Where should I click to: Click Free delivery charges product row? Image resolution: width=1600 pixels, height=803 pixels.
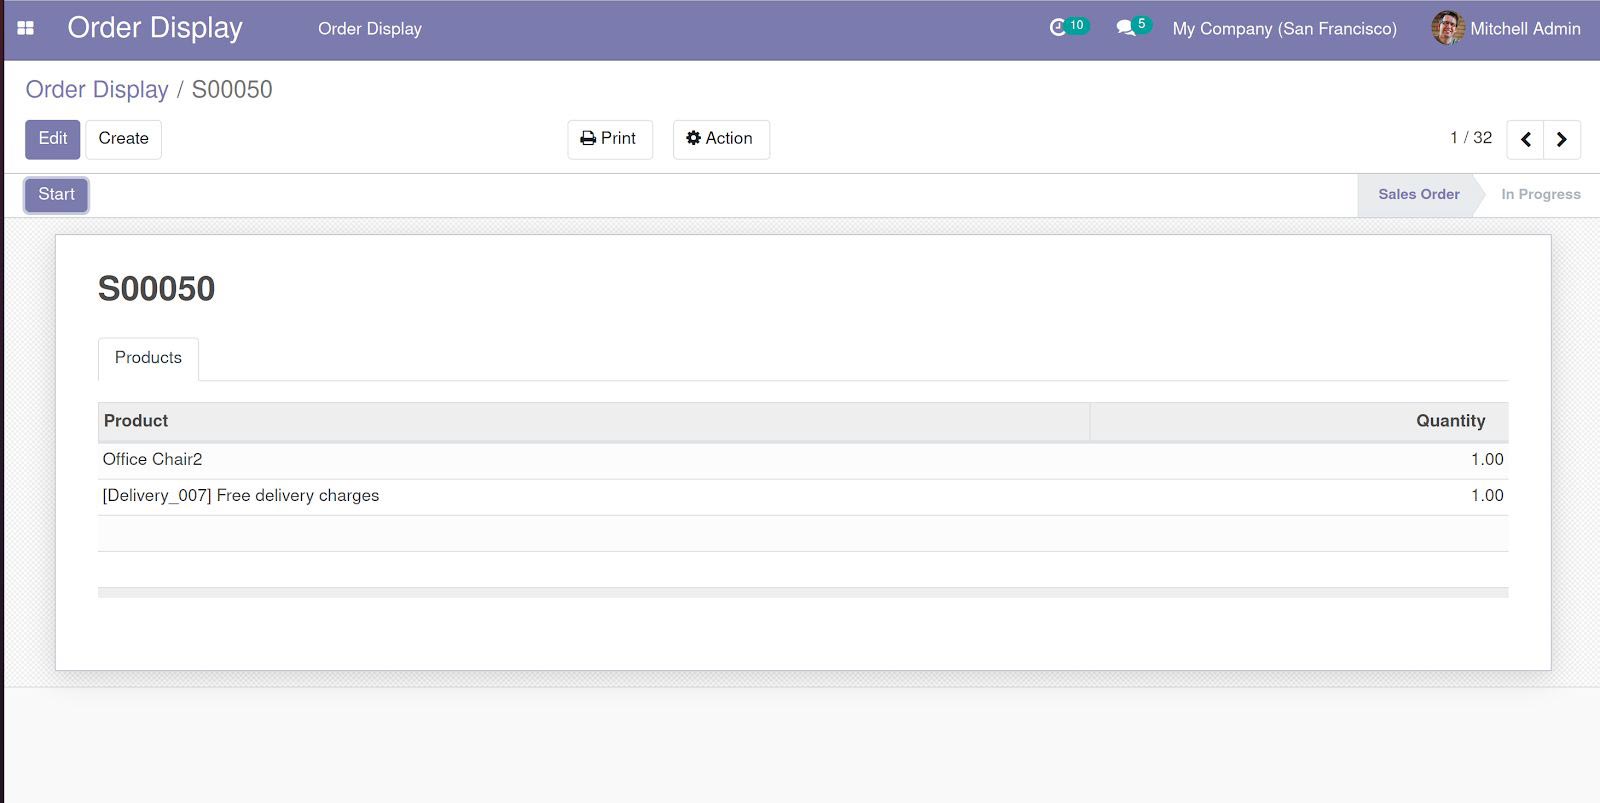(x=803, y=496)
